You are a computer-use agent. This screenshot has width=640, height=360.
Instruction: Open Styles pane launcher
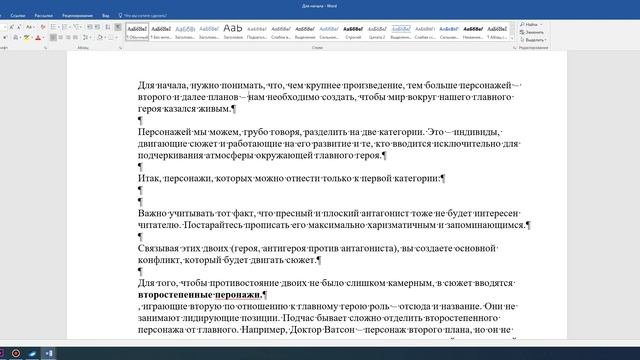pyautogui.click(x=514, y=48)
